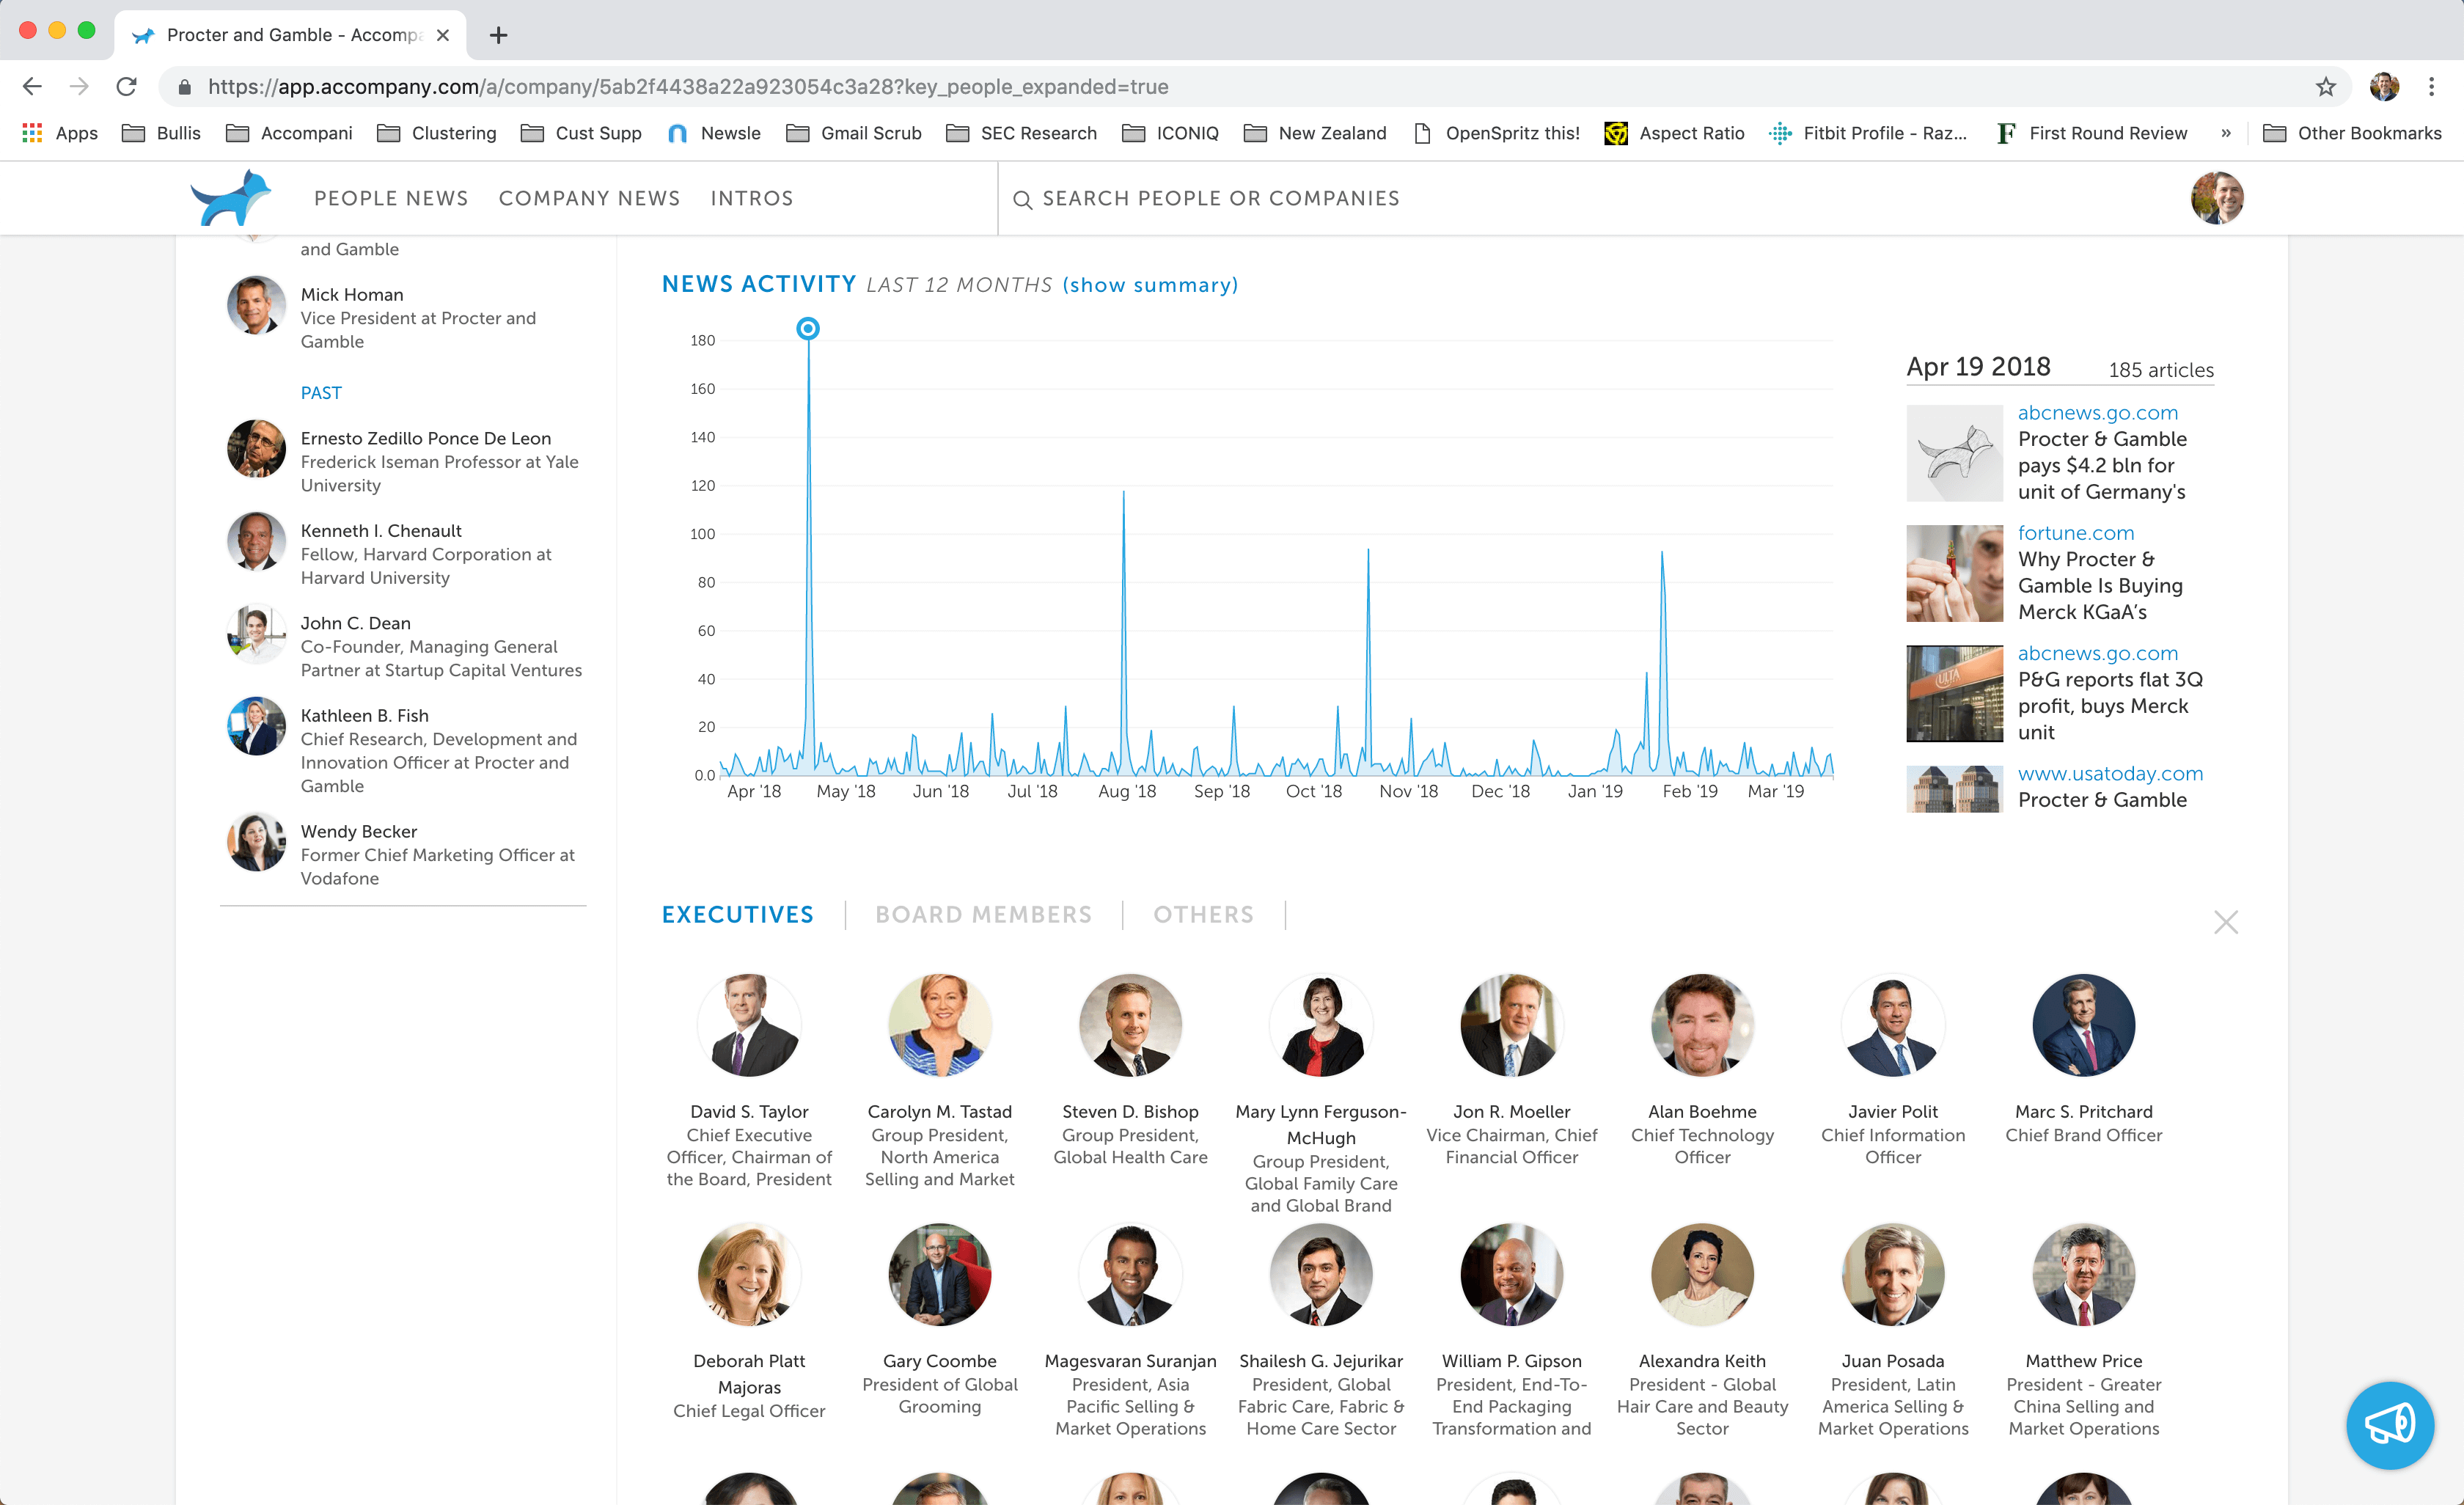Screen dimensions: 2464x1505
Task: Click the browser back arrow
Action: coord(32,87)
